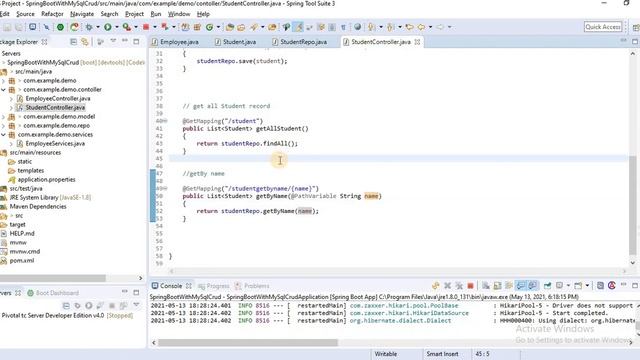The image size is (640, 360).
Task: Click the Open Type folder icon in toolbar
Action: pyautogui.click(x=229, y=27)
